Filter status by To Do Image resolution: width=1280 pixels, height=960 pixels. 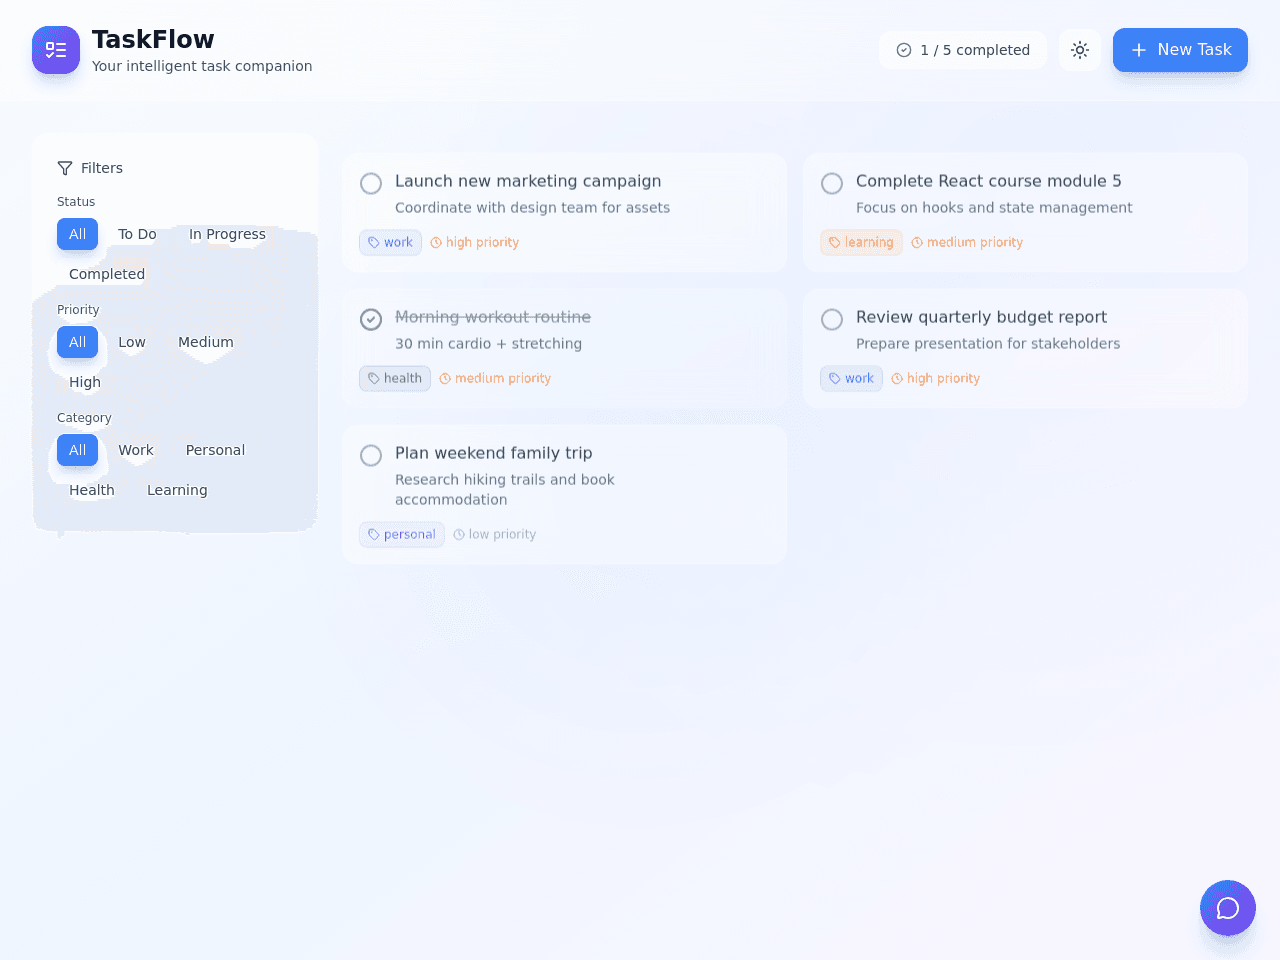(137, 234)
